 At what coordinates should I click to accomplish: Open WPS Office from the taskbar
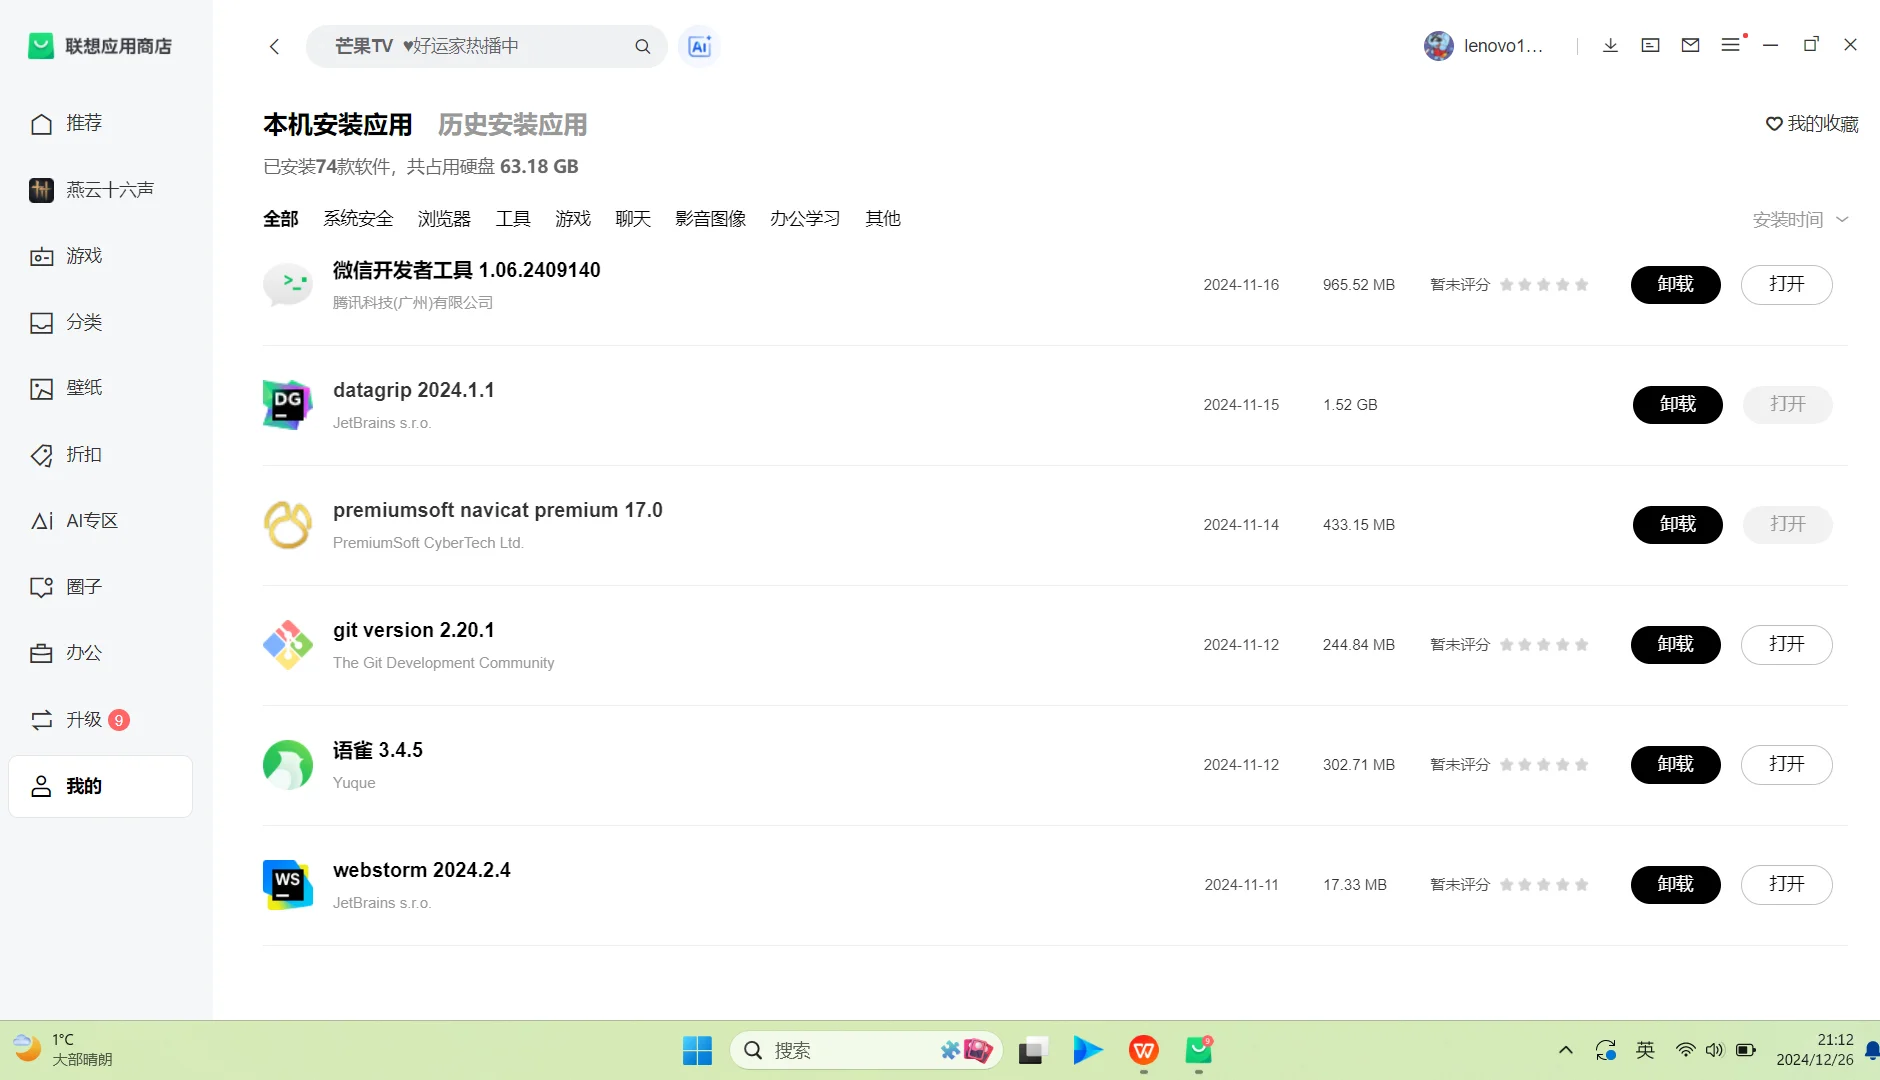click(1144, 1051)
